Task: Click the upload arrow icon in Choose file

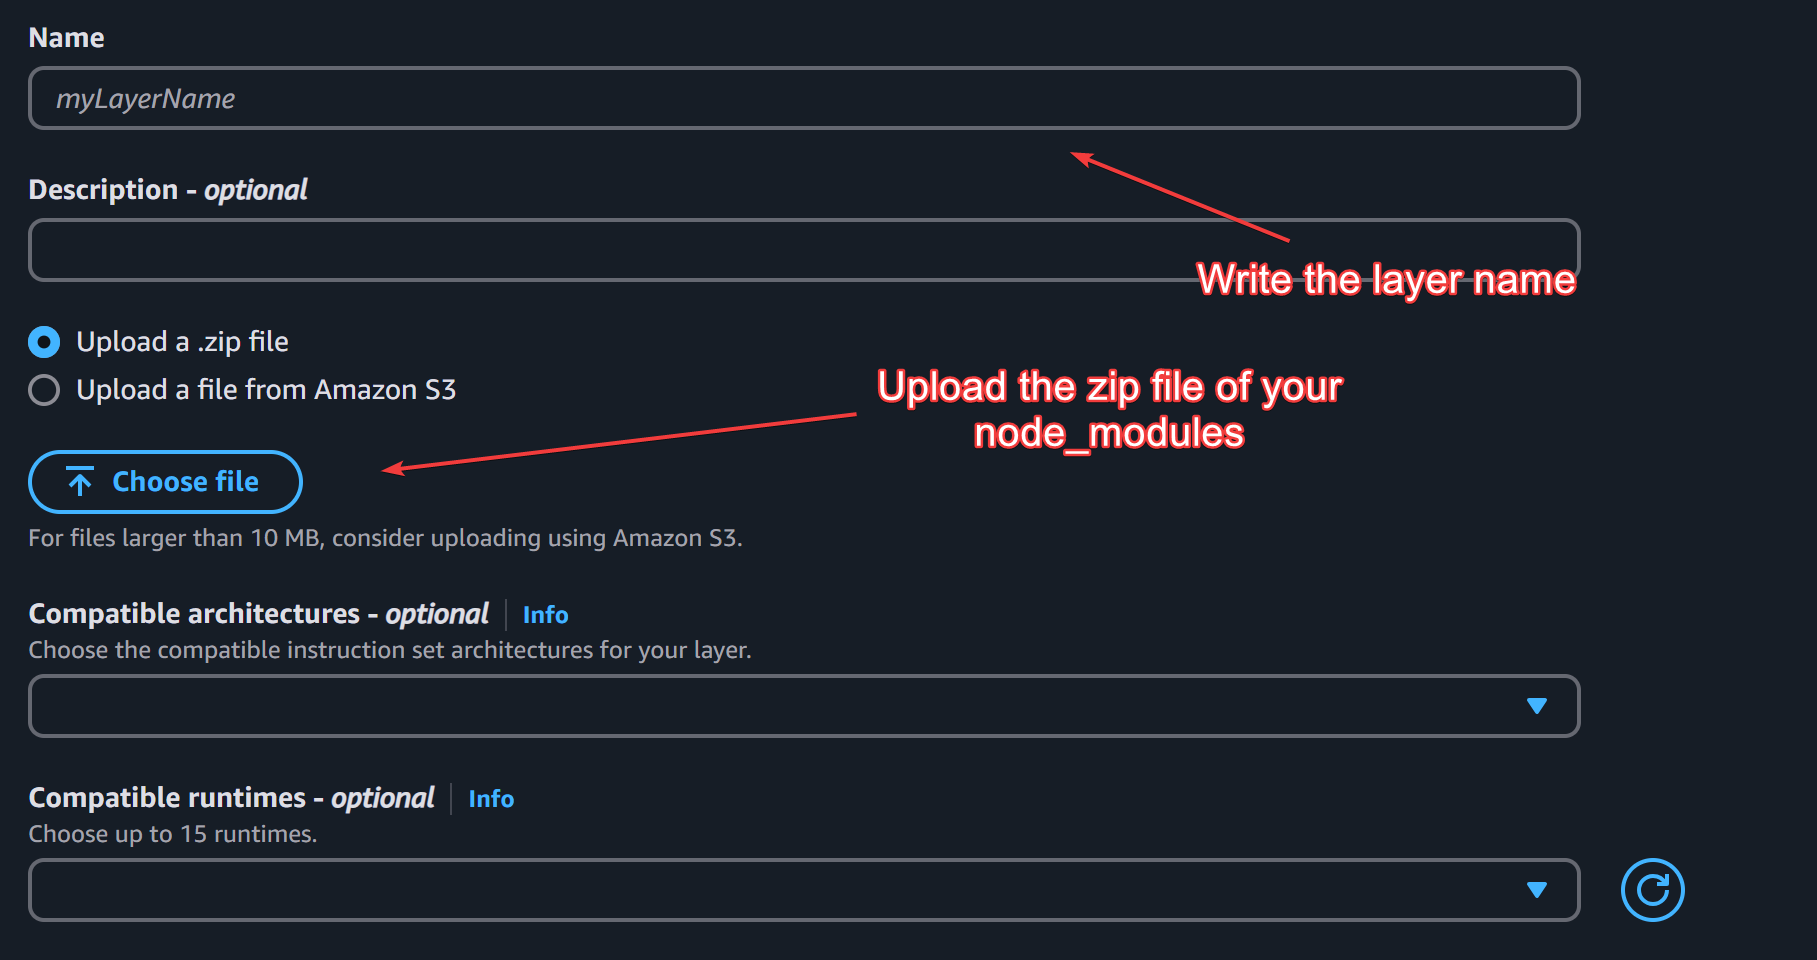Action: [x=80, y=482]
